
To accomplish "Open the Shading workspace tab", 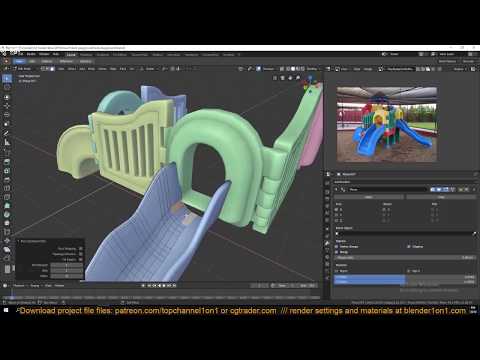I will [x=157, y=55].
